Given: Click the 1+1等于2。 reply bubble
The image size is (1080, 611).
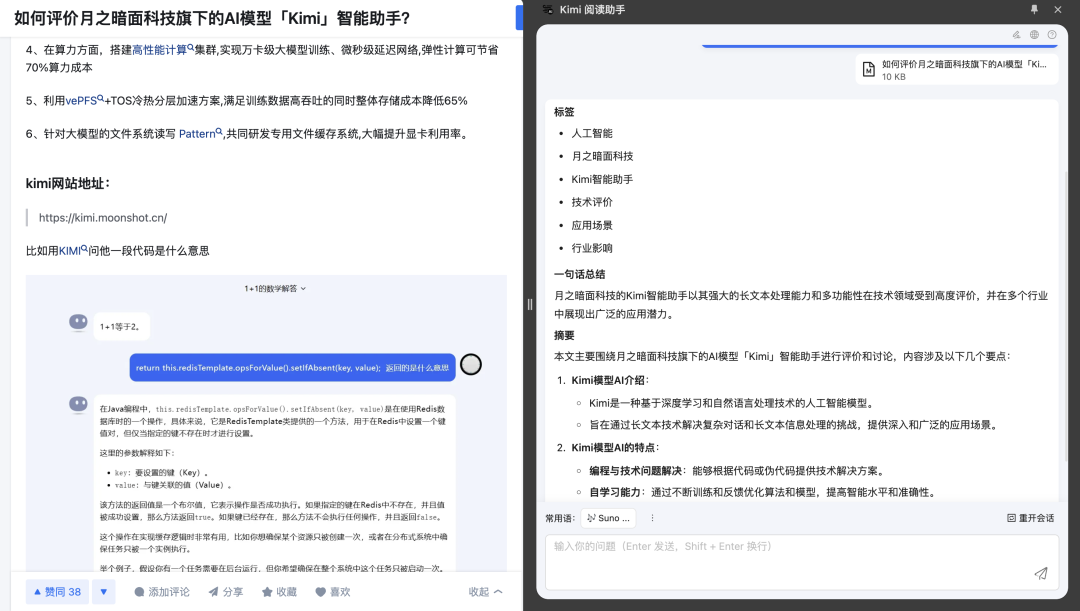Looking at the screenshot, I should click(121, 327).
